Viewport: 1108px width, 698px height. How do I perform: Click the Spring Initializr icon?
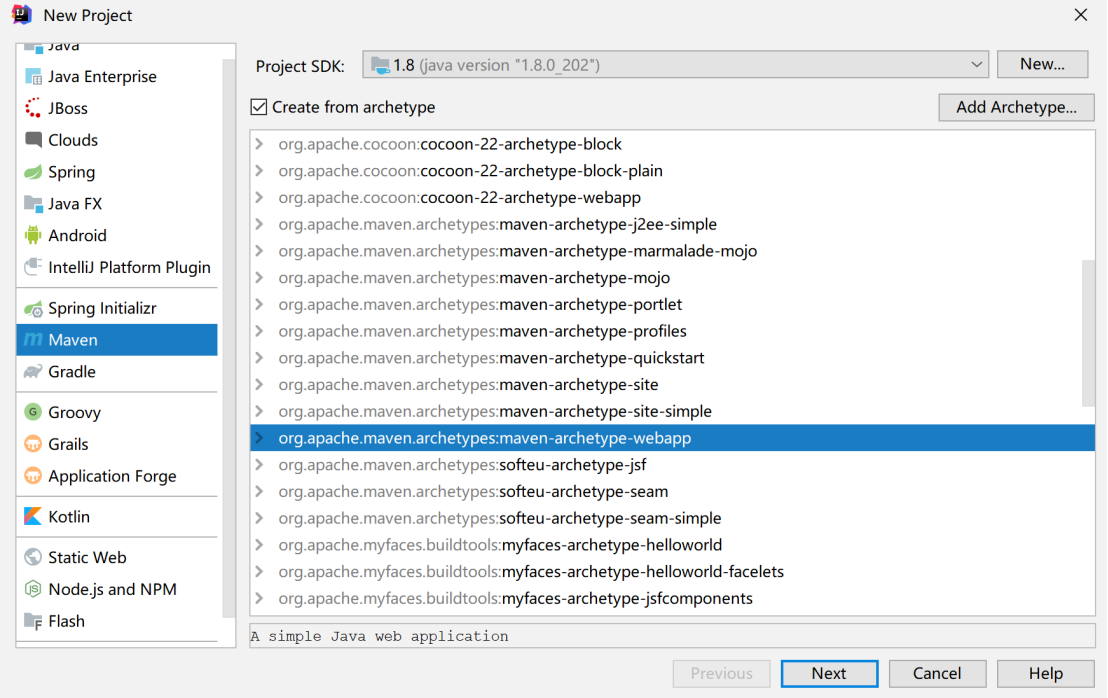coord(33,309)
